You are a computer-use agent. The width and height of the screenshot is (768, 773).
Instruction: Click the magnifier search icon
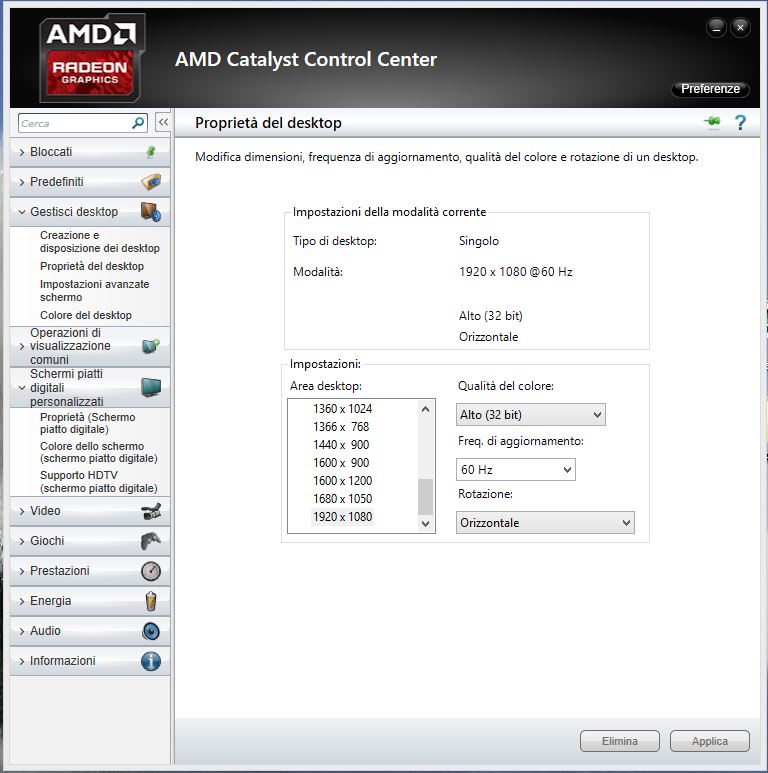coord(138,123)
